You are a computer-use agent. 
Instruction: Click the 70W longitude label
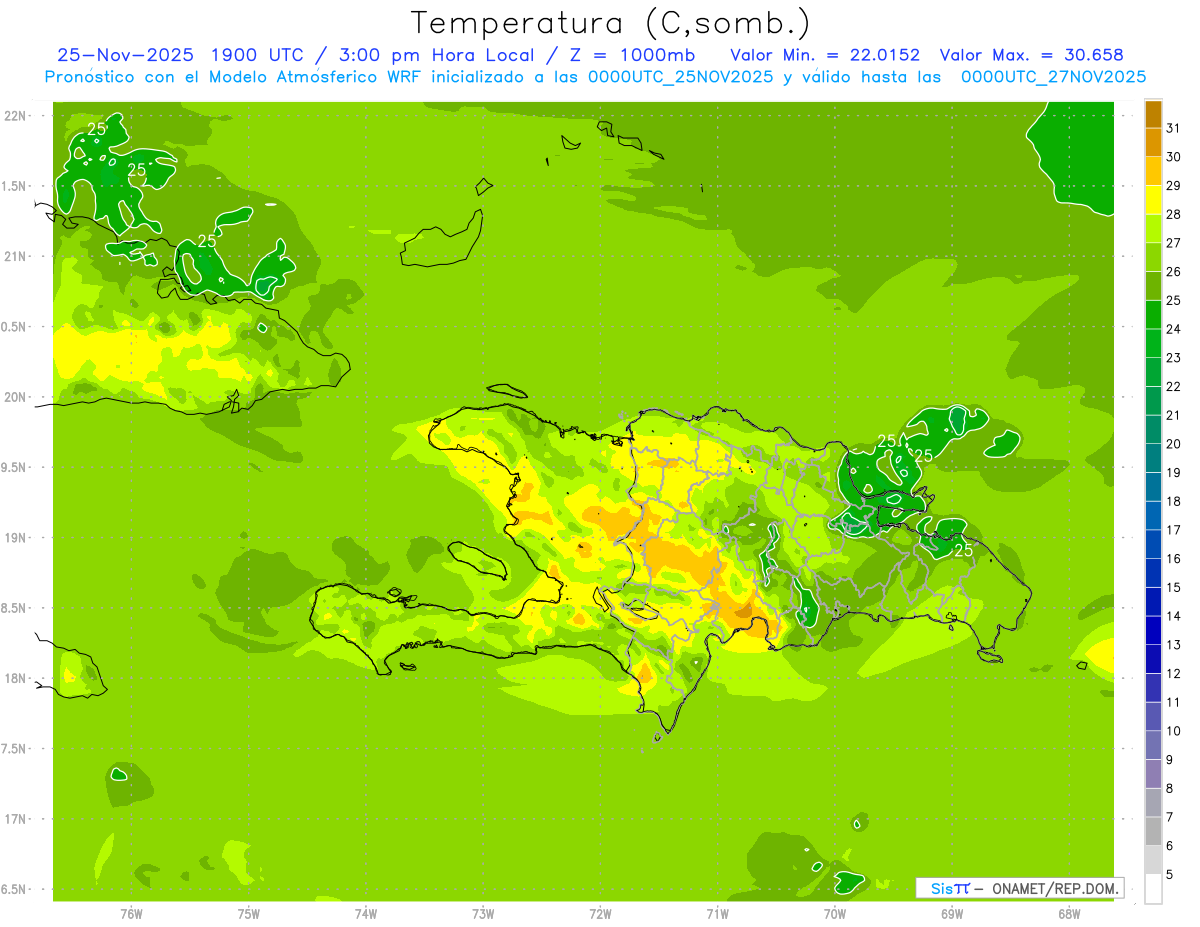click(835, 914)
